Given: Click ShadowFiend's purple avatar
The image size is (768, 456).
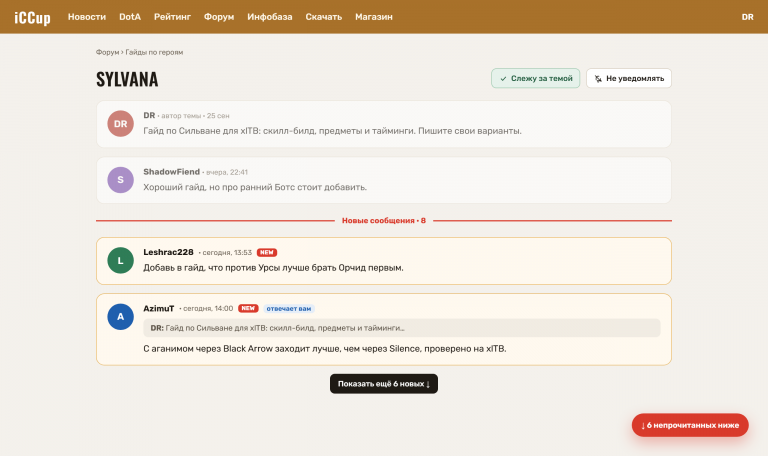Looking at the screenshot, I should [120, 180].
